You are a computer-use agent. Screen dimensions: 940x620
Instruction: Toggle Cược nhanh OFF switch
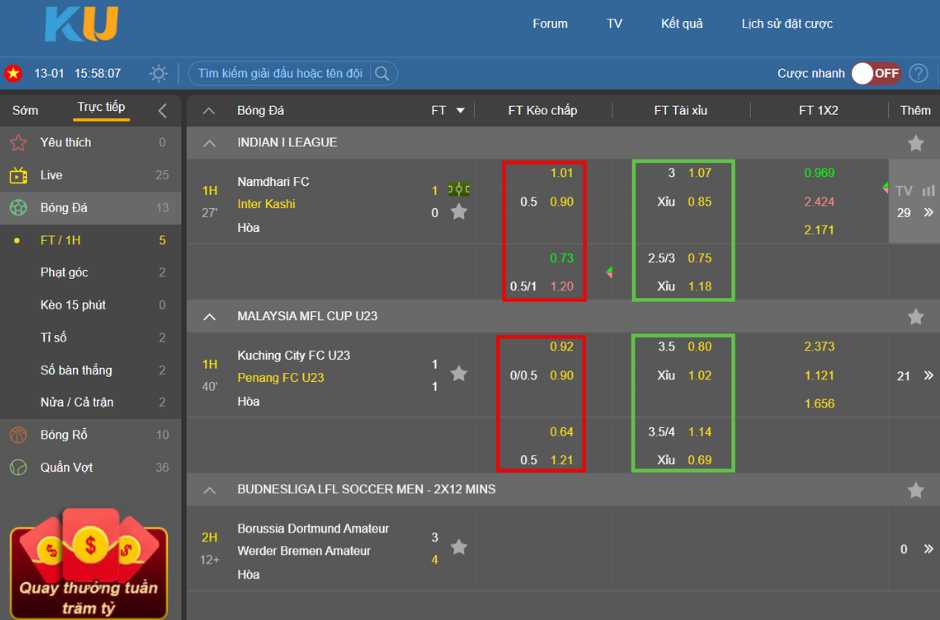tap(876, 74)
